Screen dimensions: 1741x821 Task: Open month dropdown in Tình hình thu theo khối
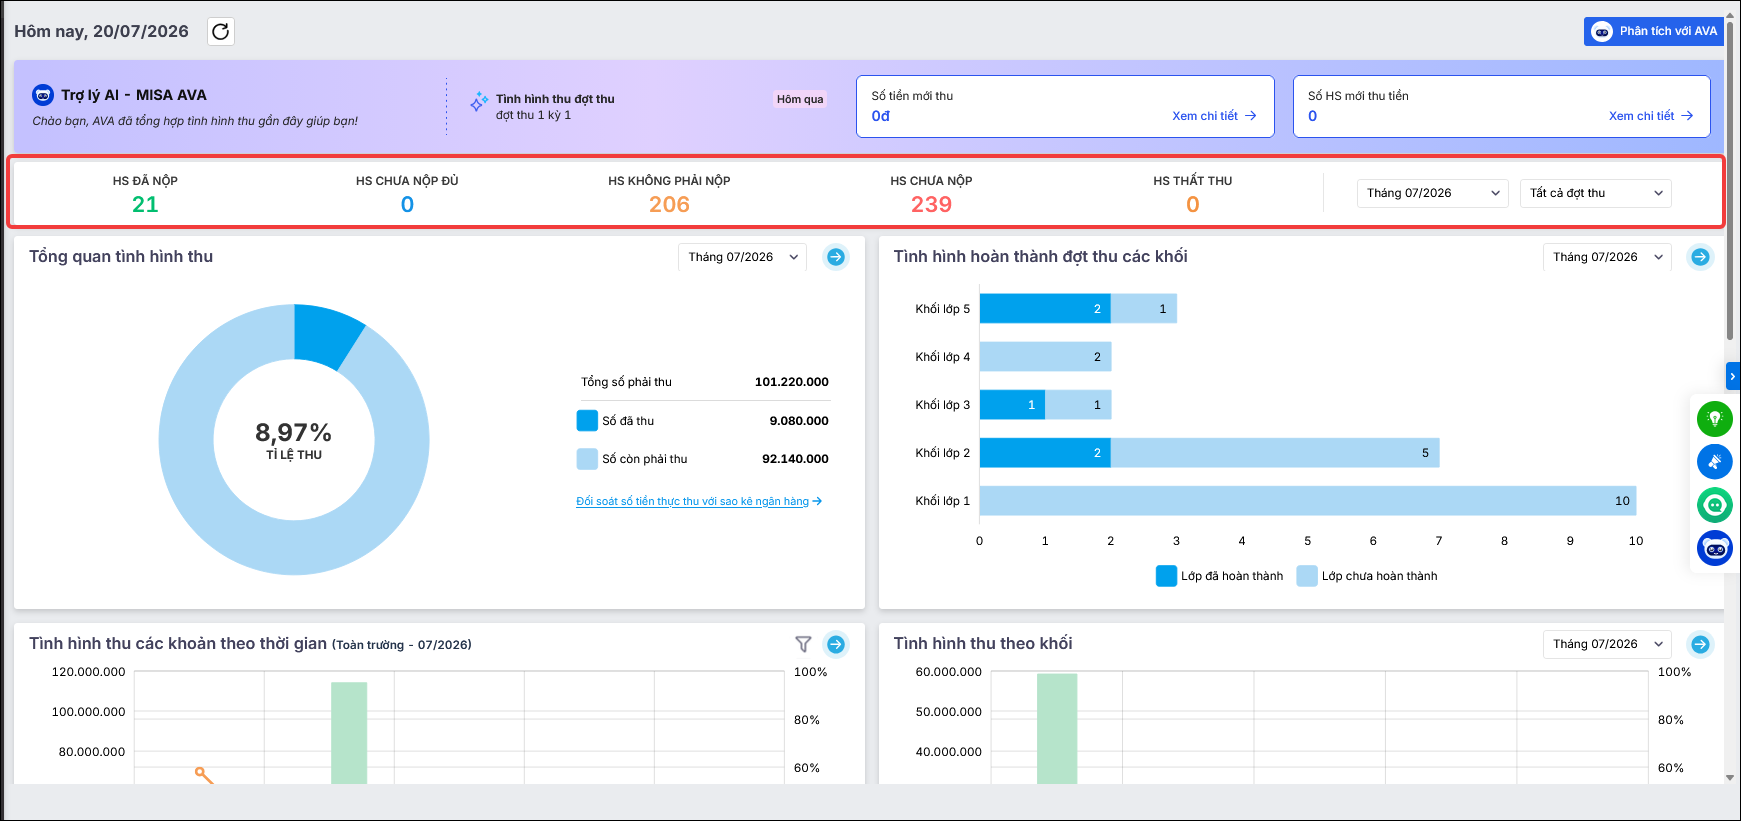click(x=1607, y=644)
